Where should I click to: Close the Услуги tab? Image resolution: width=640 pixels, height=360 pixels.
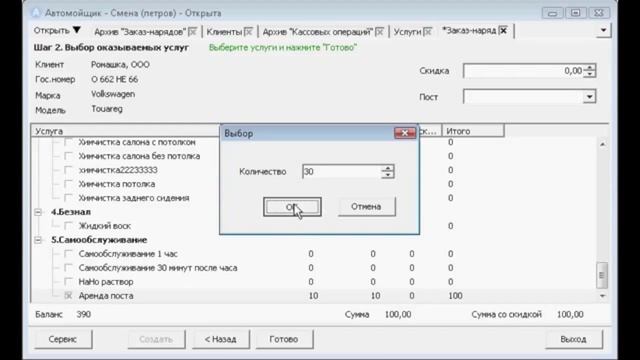[x=428, y=31]
